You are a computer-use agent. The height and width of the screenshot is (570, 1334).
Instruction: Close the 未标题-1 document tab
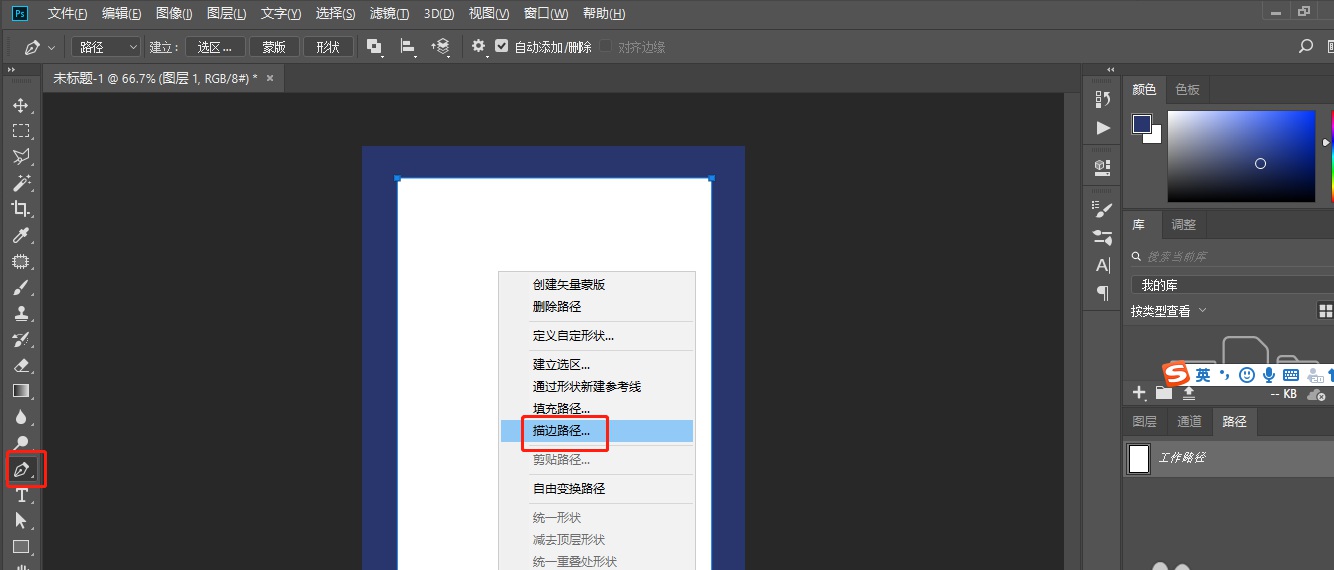click(x=270, y=77)
